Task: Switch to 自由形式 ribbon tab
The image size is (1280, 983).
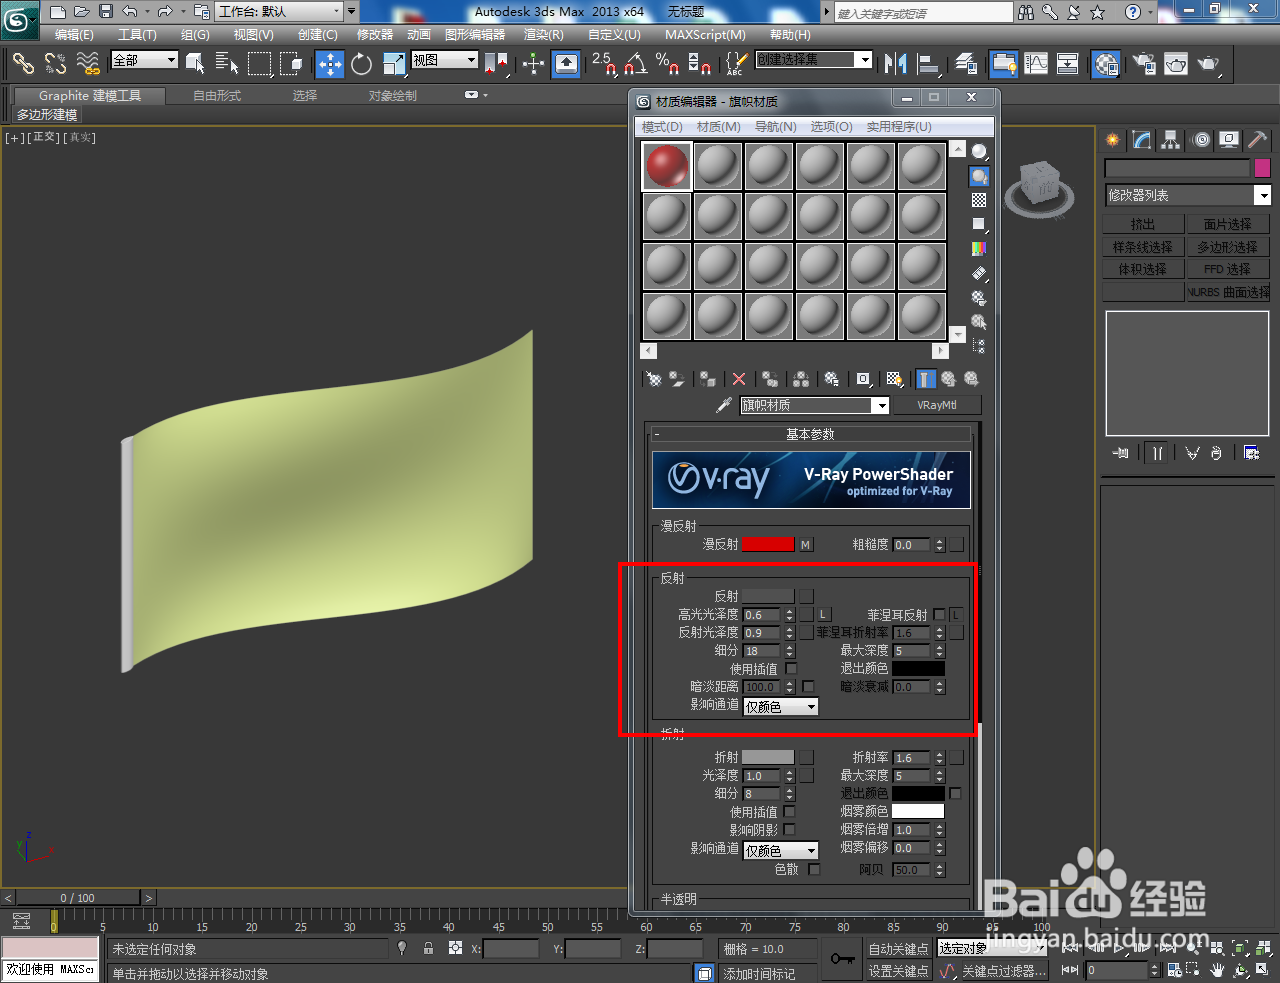Action: click(217, 96)
